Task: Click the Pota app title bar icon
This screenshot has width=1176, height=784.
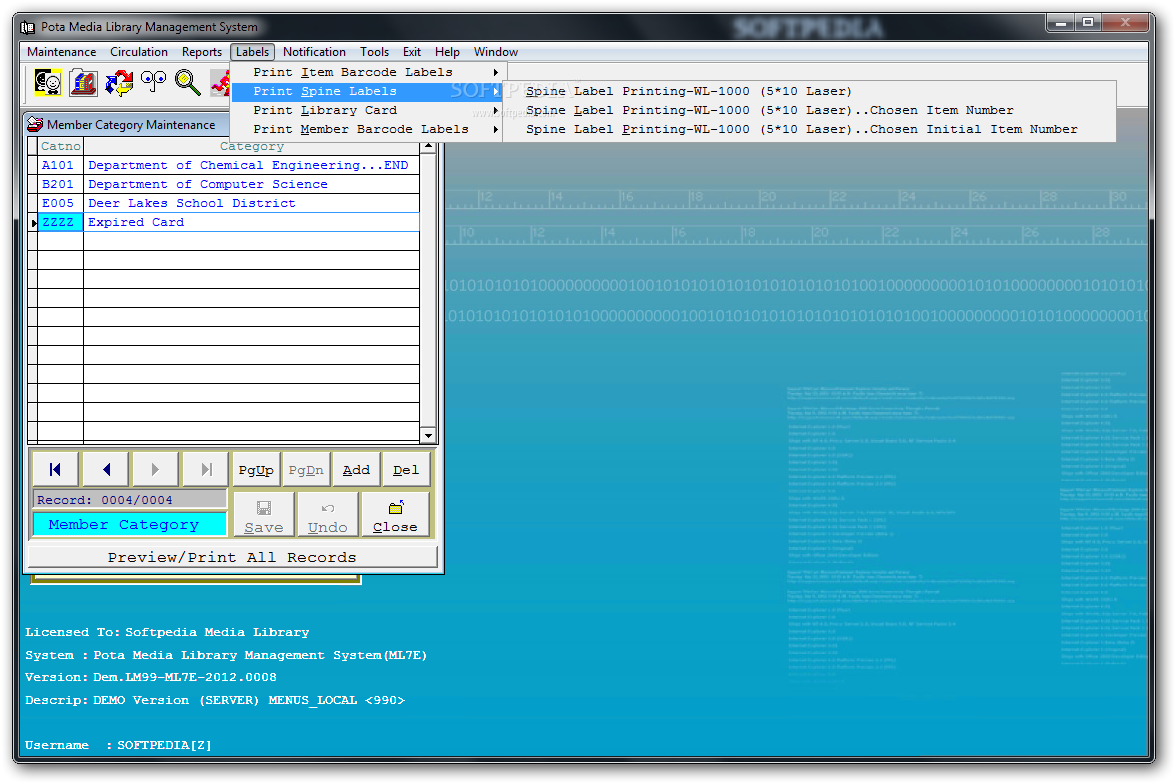Action: [28, 28]
